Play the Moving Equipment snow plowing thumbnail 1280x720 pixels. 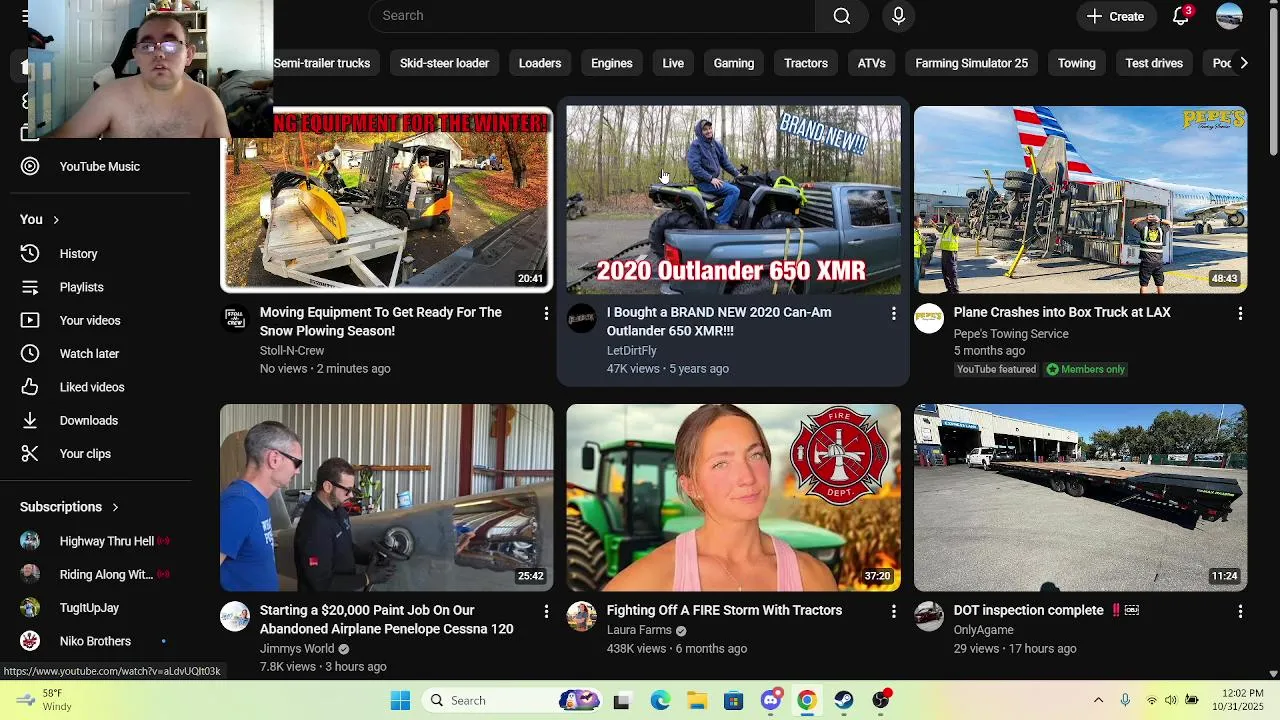click(386, 199)
